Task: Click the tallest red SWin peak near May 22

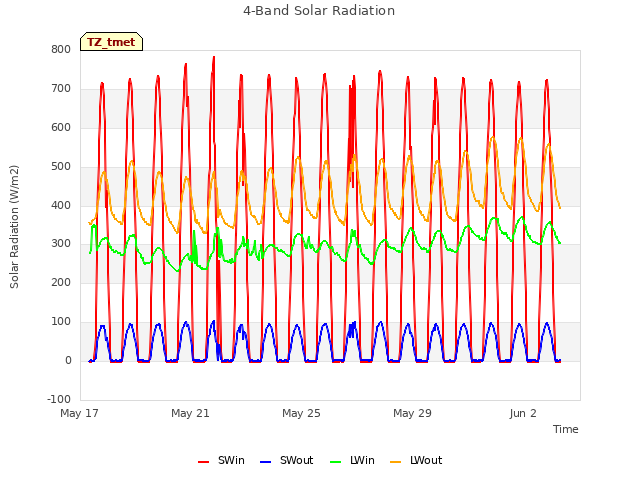Action: click(x=214, y=58)
